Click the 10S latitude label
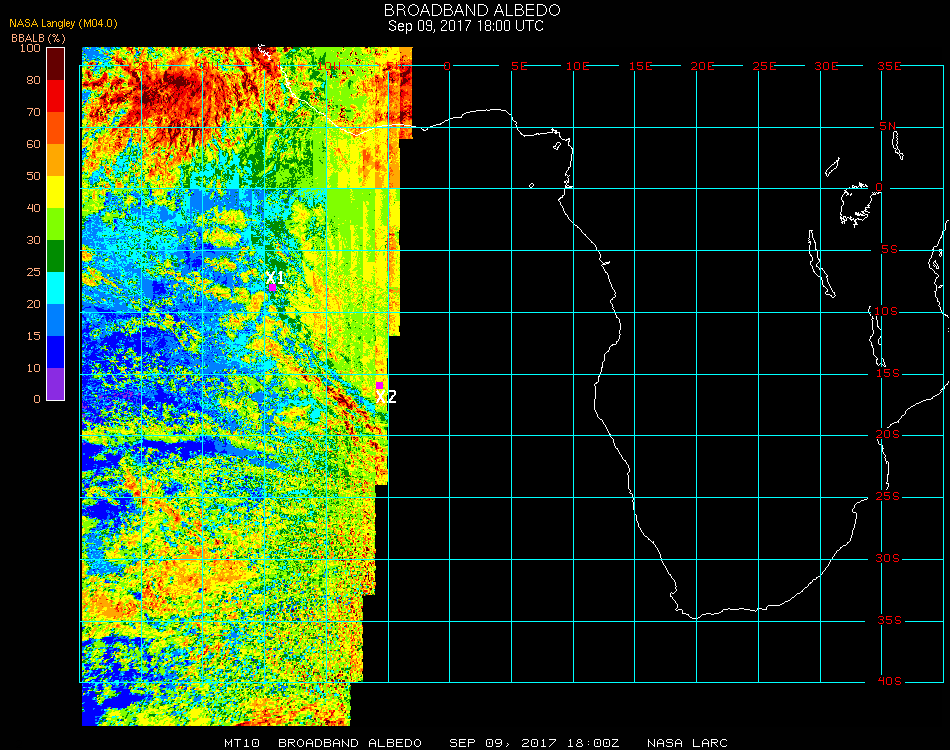Viewport: 950px width, 750px height. tap(886, 311)
